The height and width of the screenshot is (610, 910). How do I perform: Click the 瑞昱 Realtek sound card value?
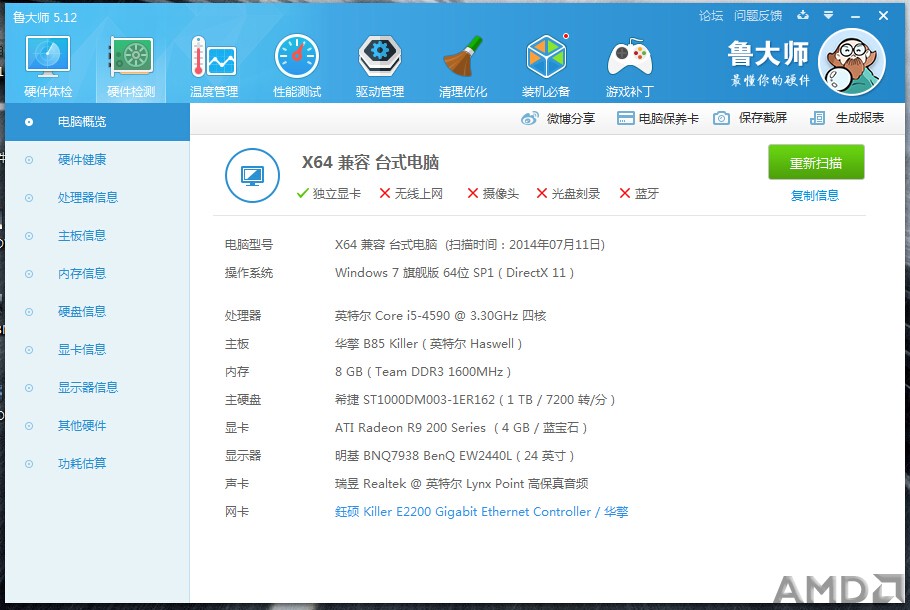(461, 484)
